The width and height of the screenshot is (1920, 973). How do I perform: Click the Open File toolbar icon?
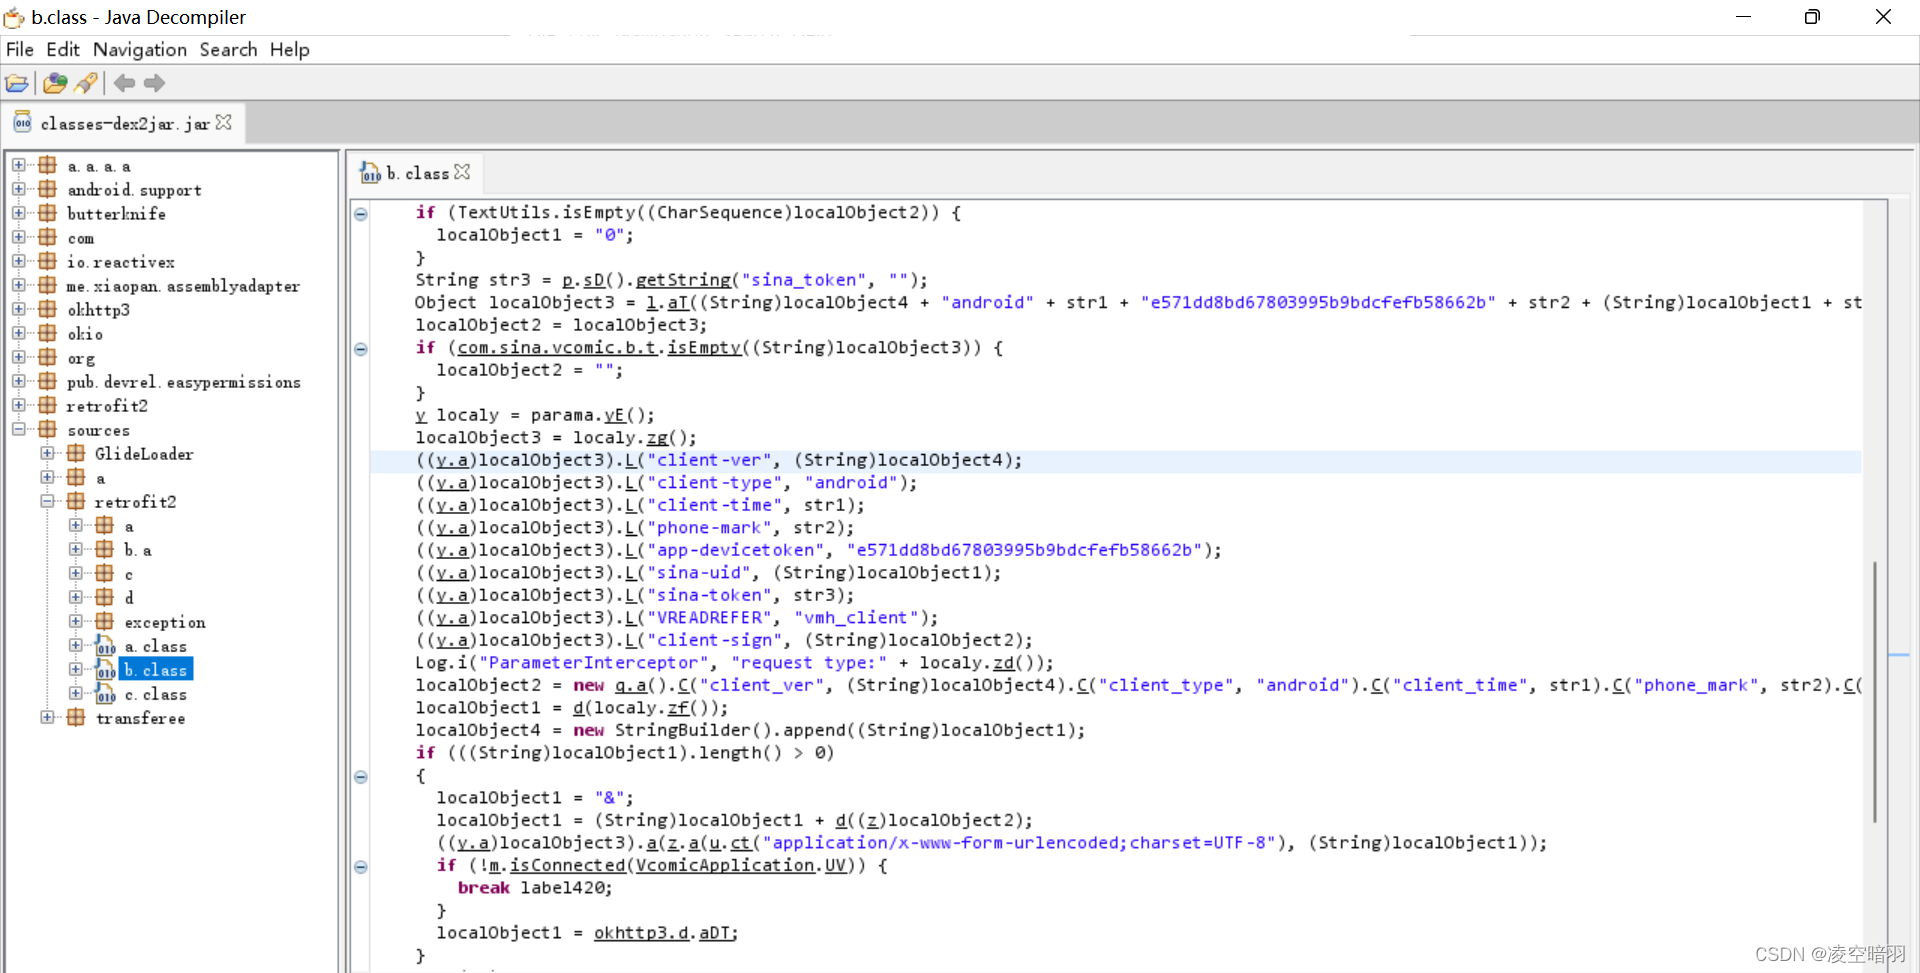17,83
